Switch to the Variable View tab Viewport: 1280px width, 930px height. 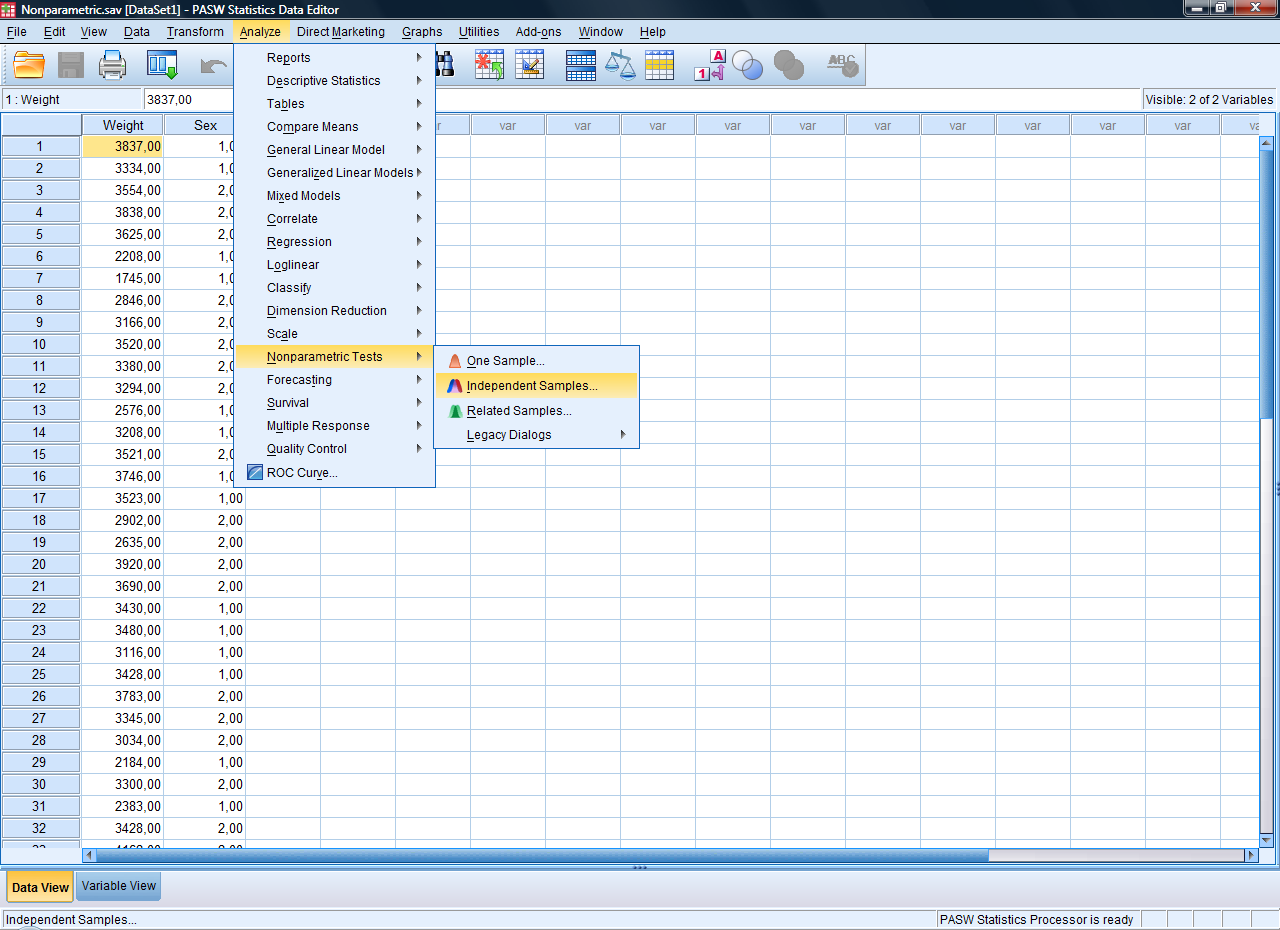pyautogui.click(x=119, y=886)
